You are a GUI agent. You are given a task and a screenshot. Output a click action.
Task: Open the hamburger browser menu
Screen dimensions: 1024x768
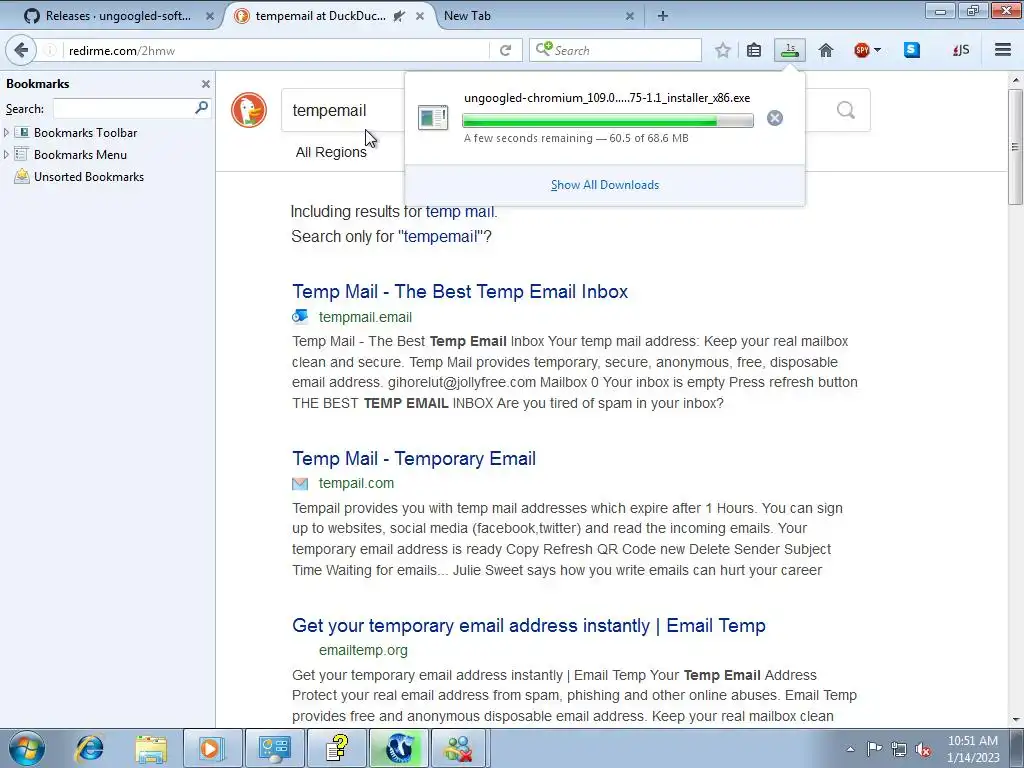(x=1003, y=50)
